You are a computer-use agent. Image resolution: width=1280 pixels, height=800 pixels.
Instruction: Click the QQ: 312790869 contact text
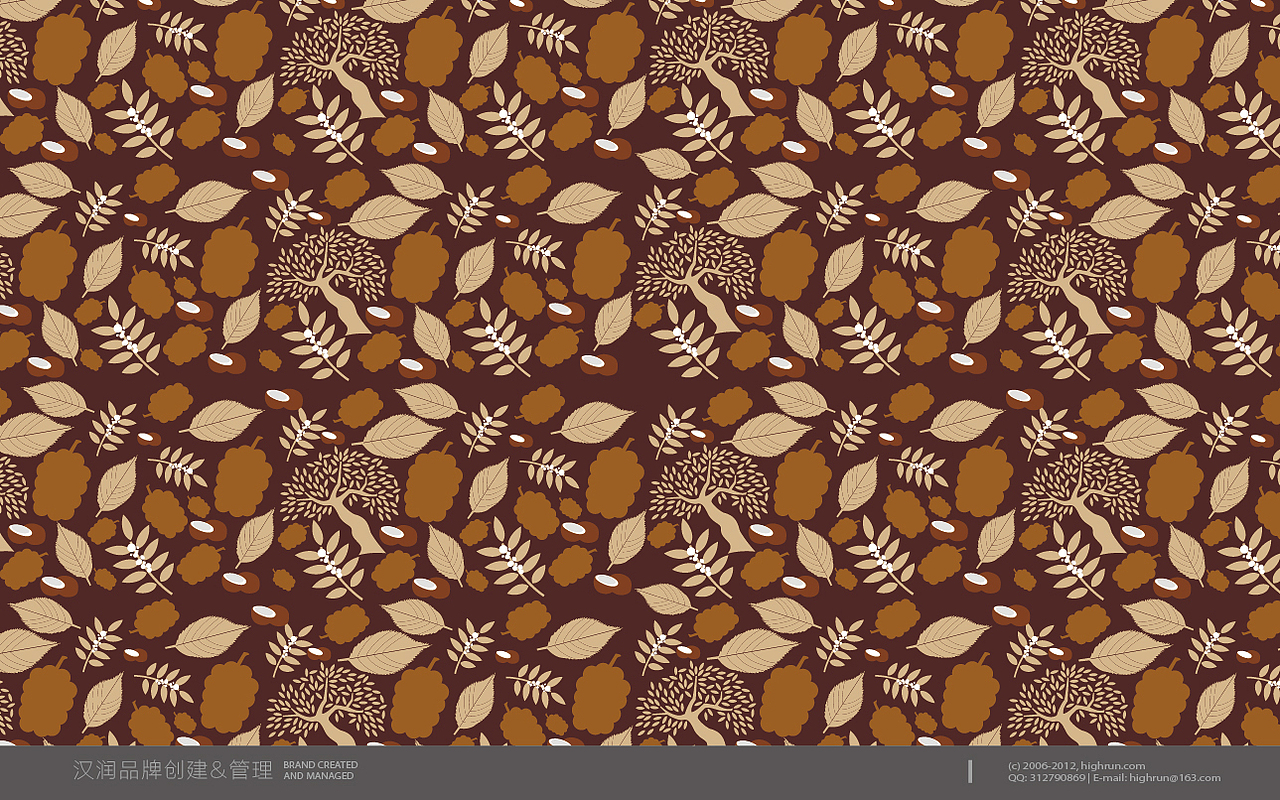pos(1046,778)
